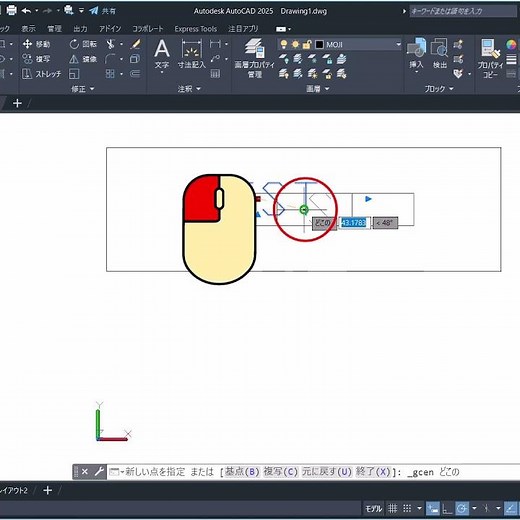Add a new drawing tab with plus
The image size is (520, 520).
(x=17, y=103)
